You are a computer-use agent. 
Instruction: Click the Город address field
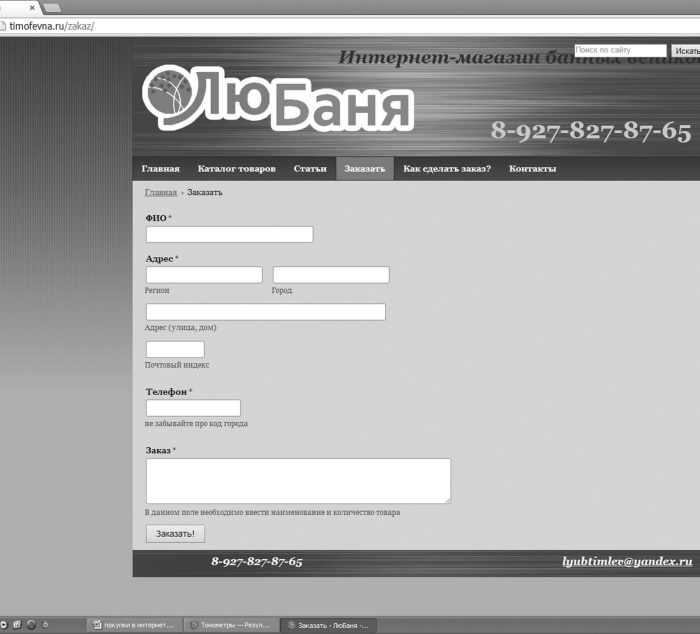coord(331,275)
